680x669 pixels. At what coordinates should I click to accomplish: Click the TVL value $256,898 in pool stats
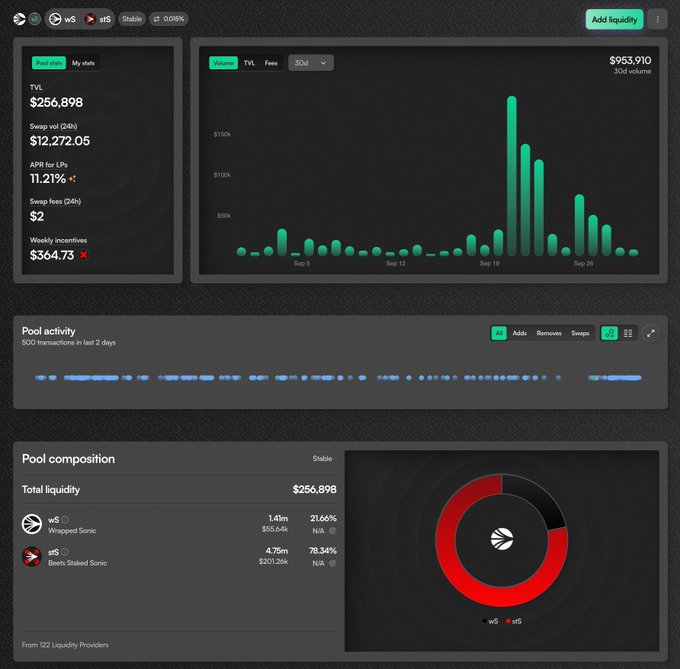point(56,102)
